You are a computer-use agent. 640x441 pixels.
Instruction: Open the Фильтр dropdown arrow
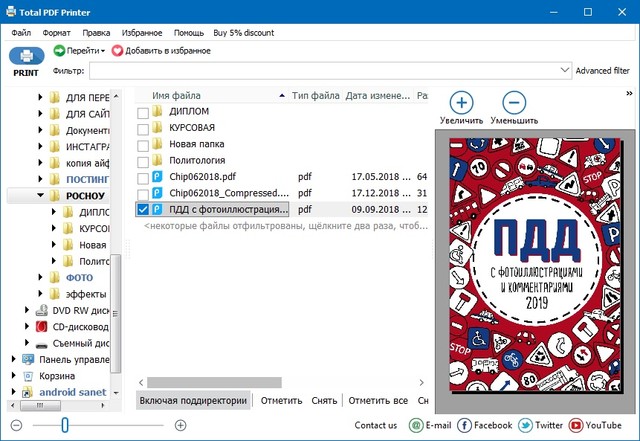click(x=565, y=71)
